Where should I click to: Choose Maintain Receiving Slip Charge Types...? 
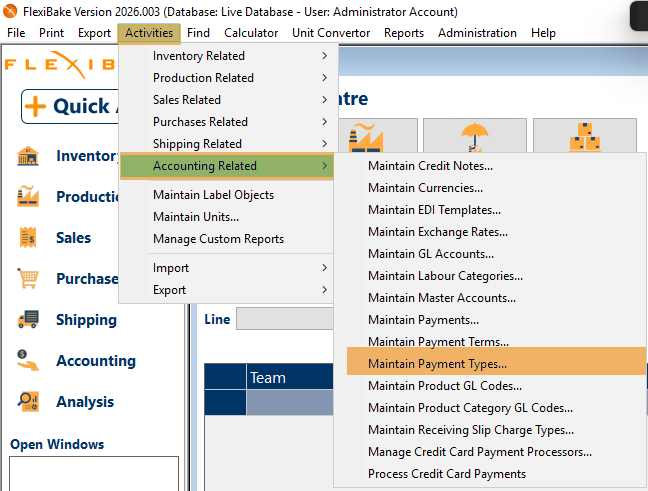coord(490,430)
